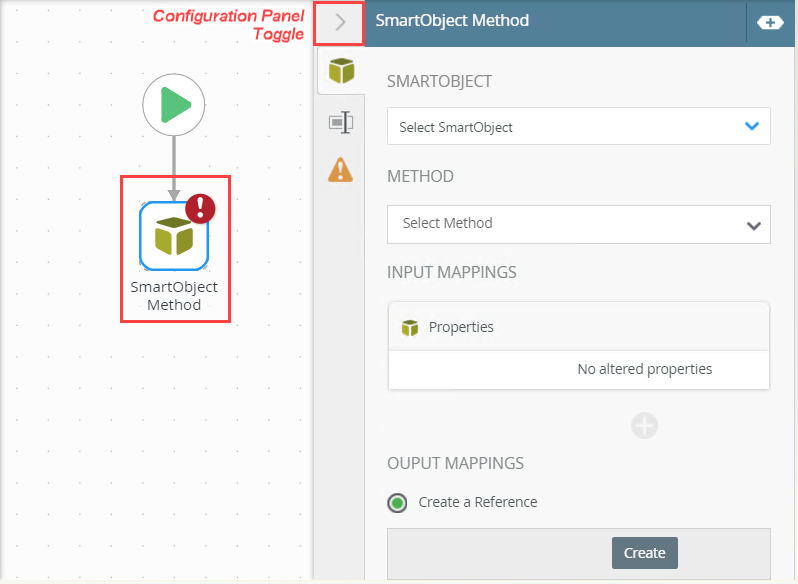The width and height of the screenshot is (798, 584).
Task: Click the Create button
Action: click(644, 552)
